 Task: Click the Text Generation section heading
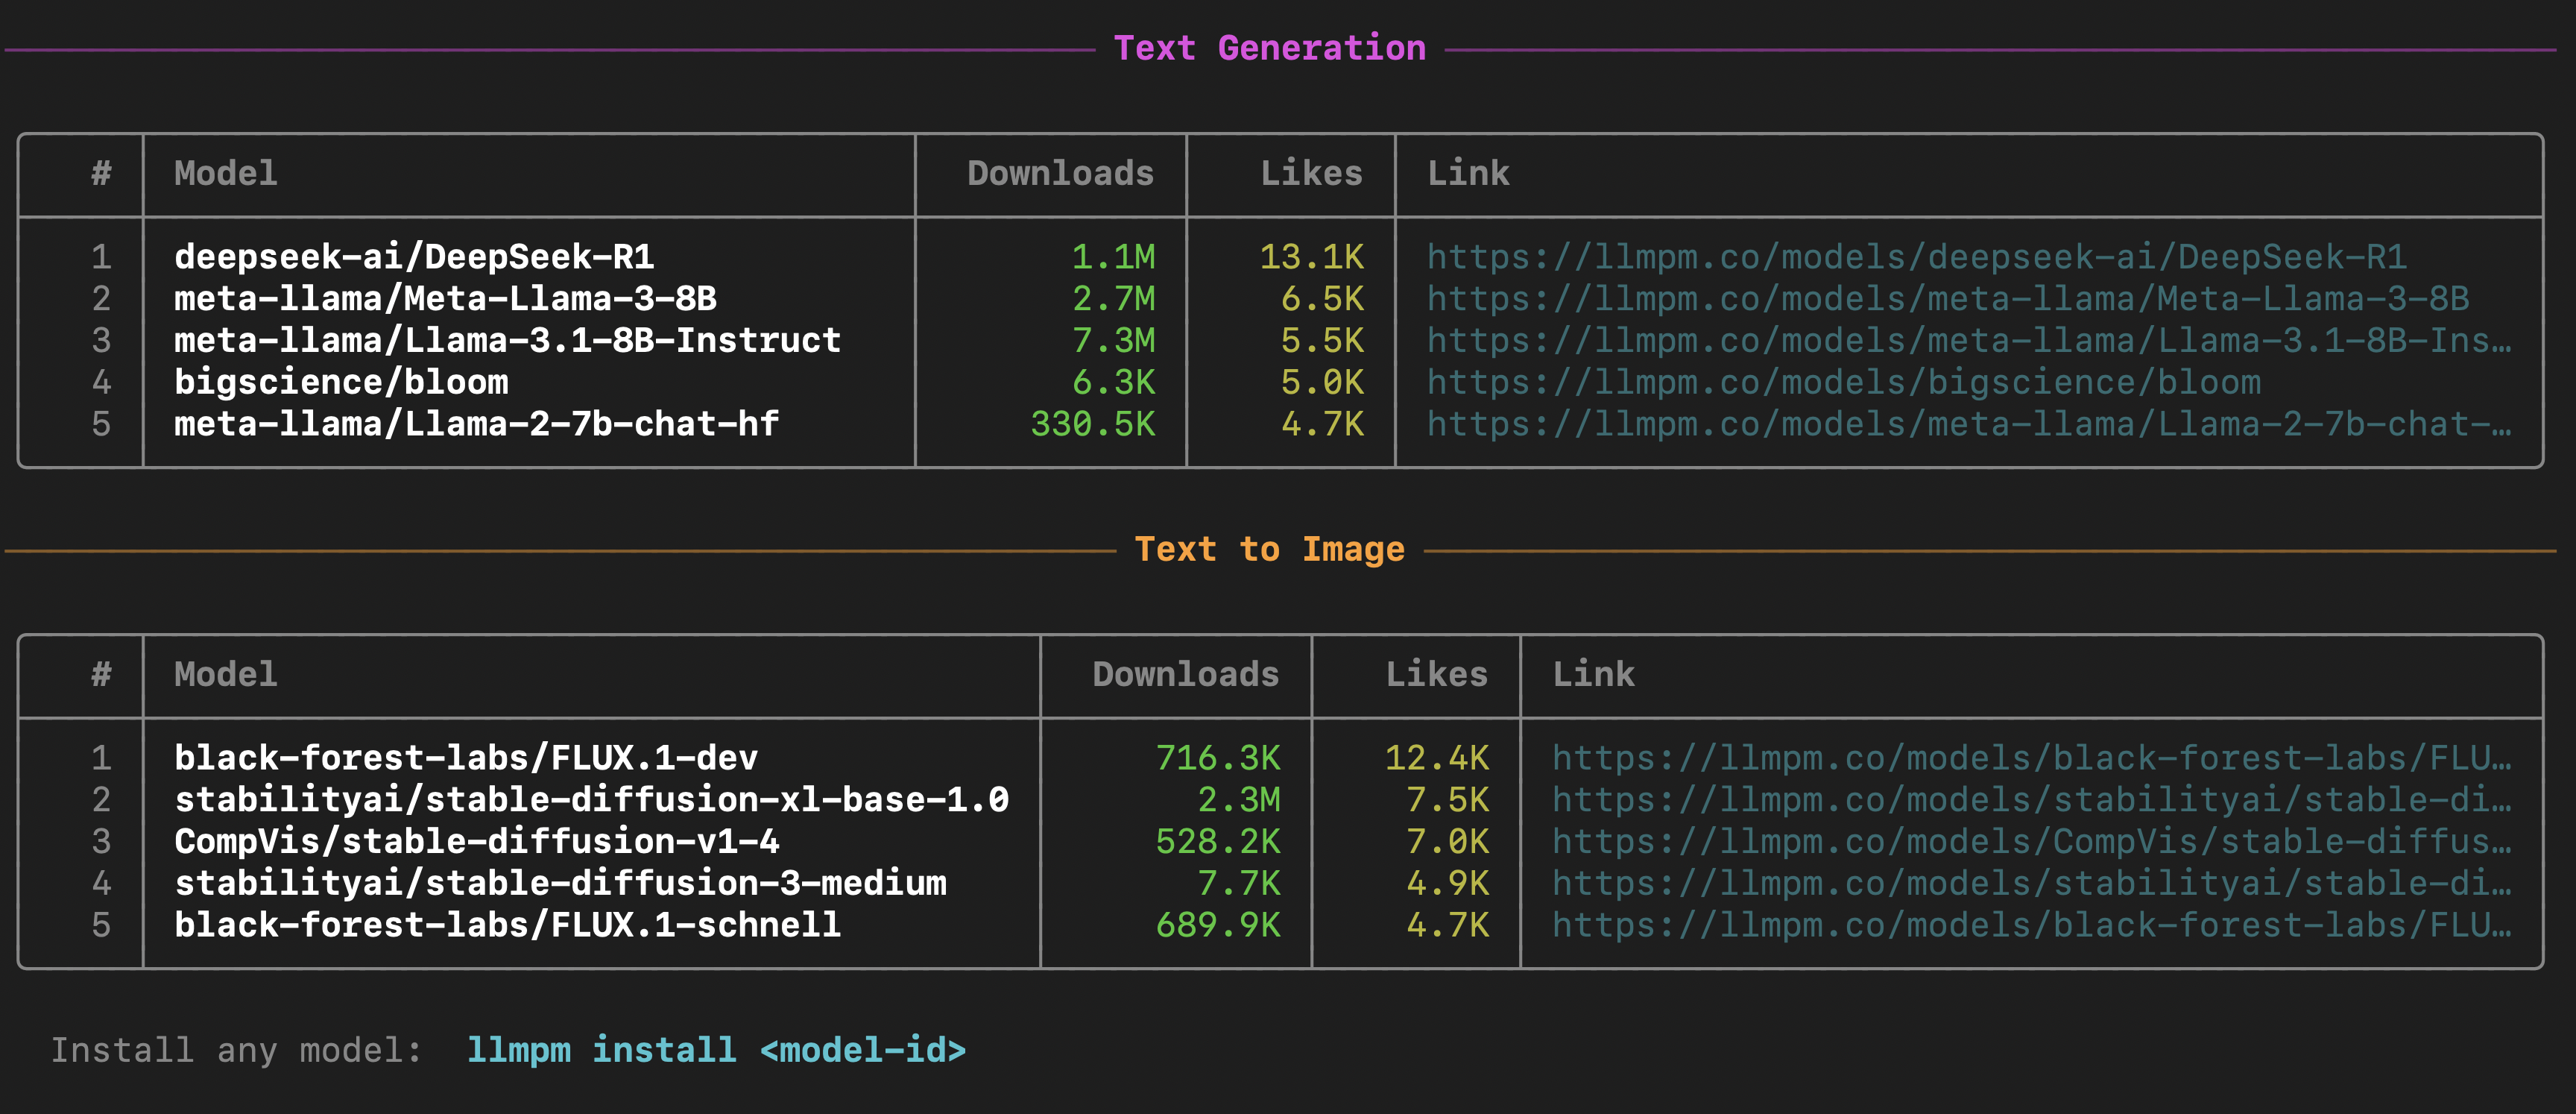coord(1269,48)
